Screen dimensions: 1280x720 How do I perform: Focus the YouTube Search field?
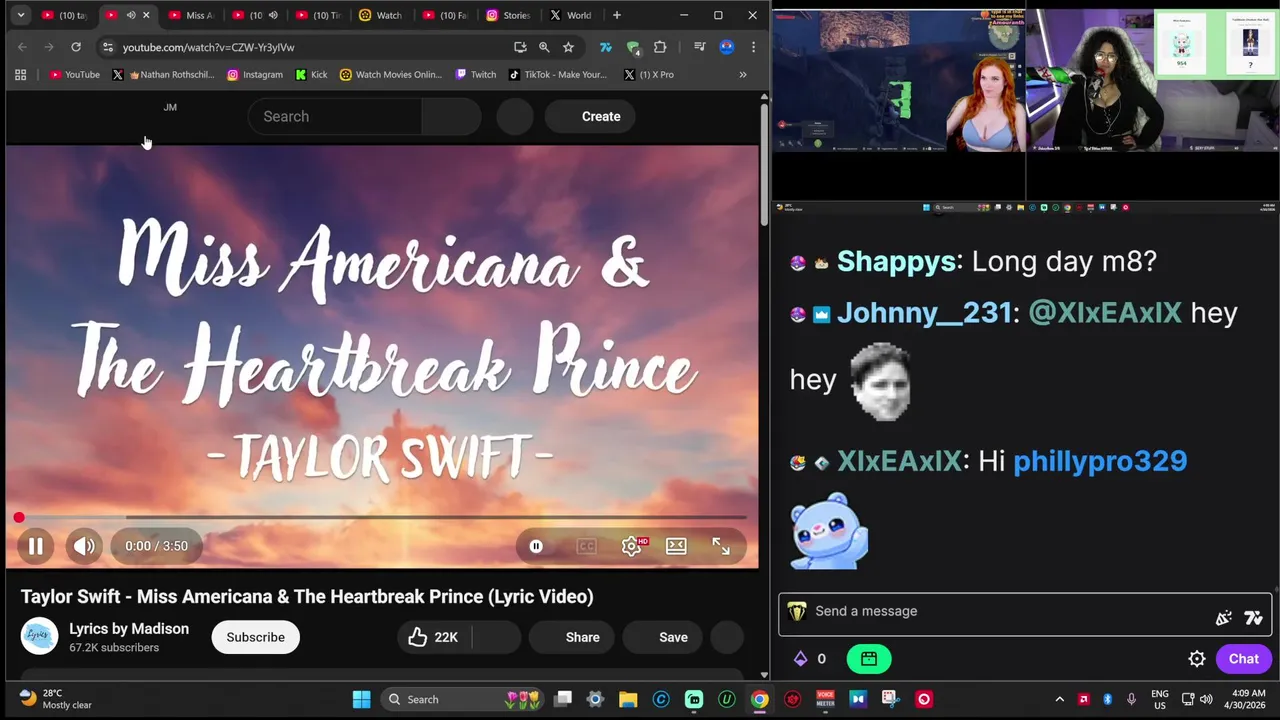tap(335, 117)
